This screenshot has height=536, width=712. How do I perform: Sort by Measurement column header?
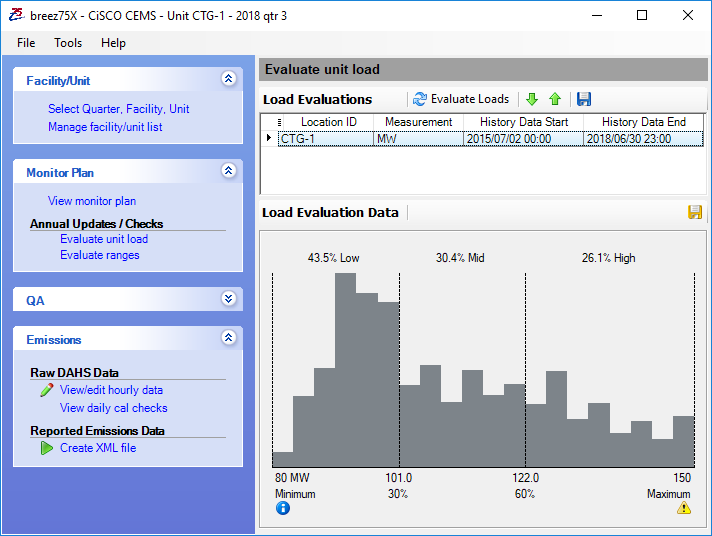[418, 122]
